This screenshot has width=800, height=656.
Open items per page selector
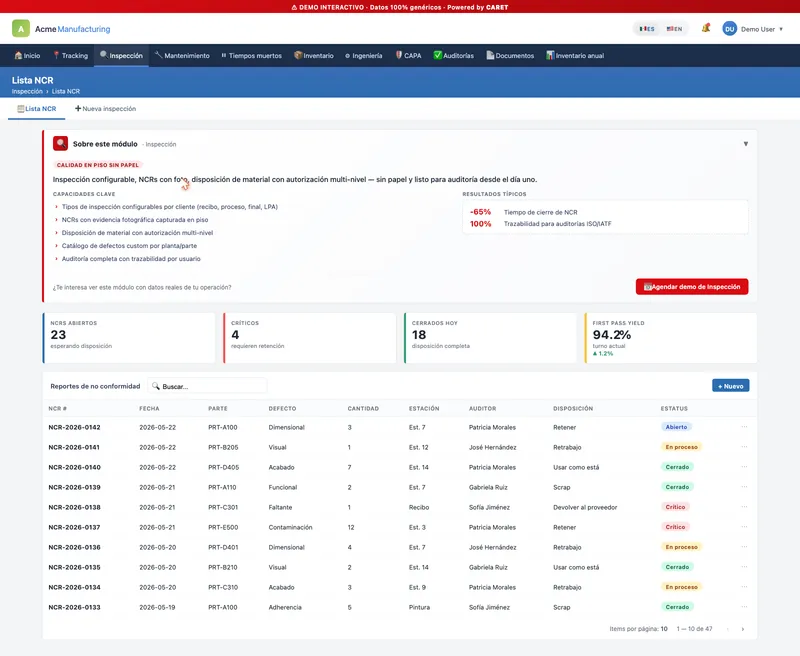click(x=664, y=629)
